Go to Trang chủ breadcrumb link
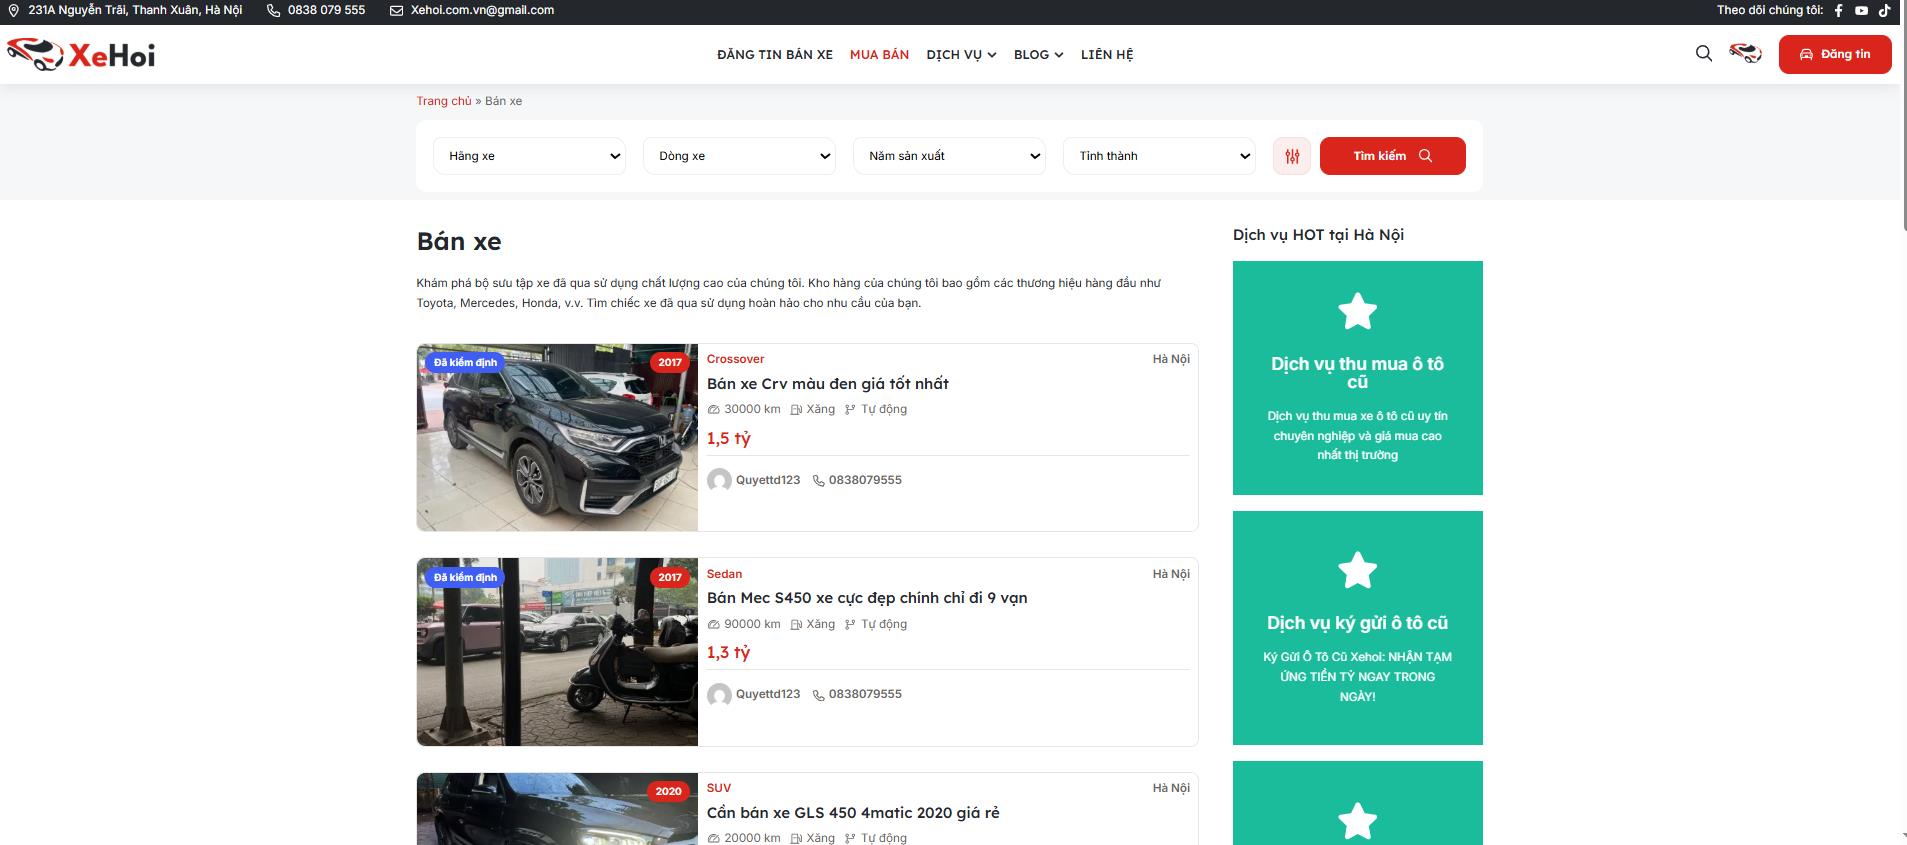The width and height of the screenshot is (1907, 845). [x=444, y=101]
